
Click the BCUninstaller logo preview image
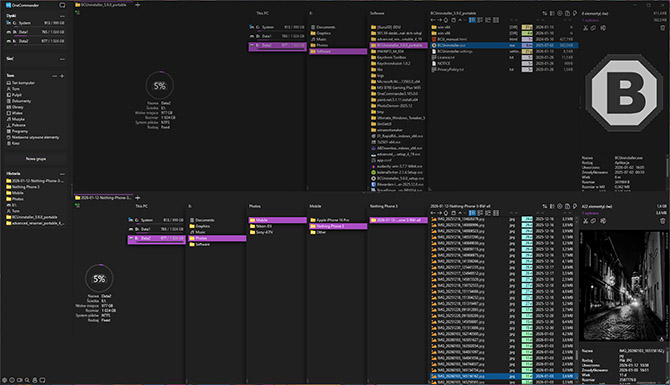coord(623,93)
